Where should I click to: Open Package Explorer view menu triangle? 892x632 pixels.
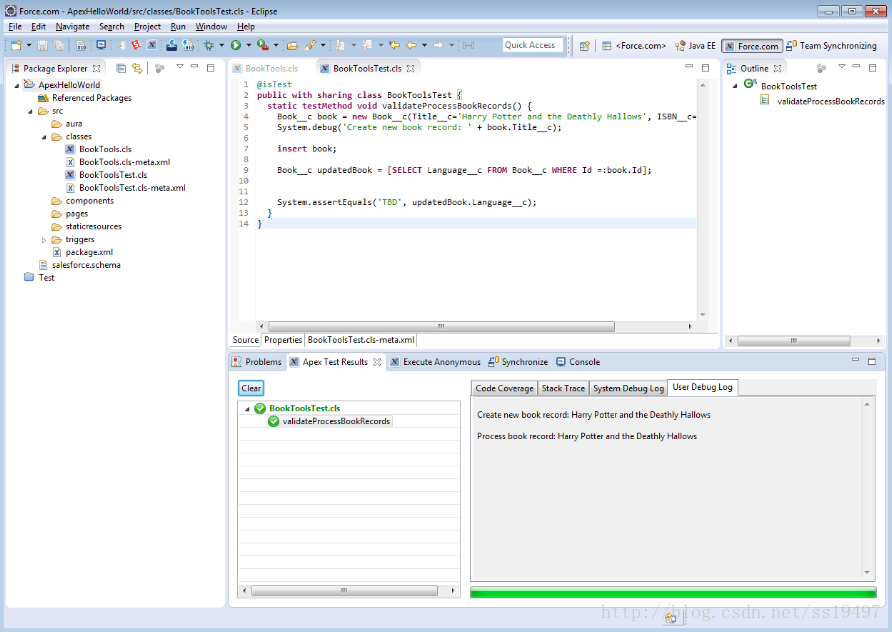(180, 67)
